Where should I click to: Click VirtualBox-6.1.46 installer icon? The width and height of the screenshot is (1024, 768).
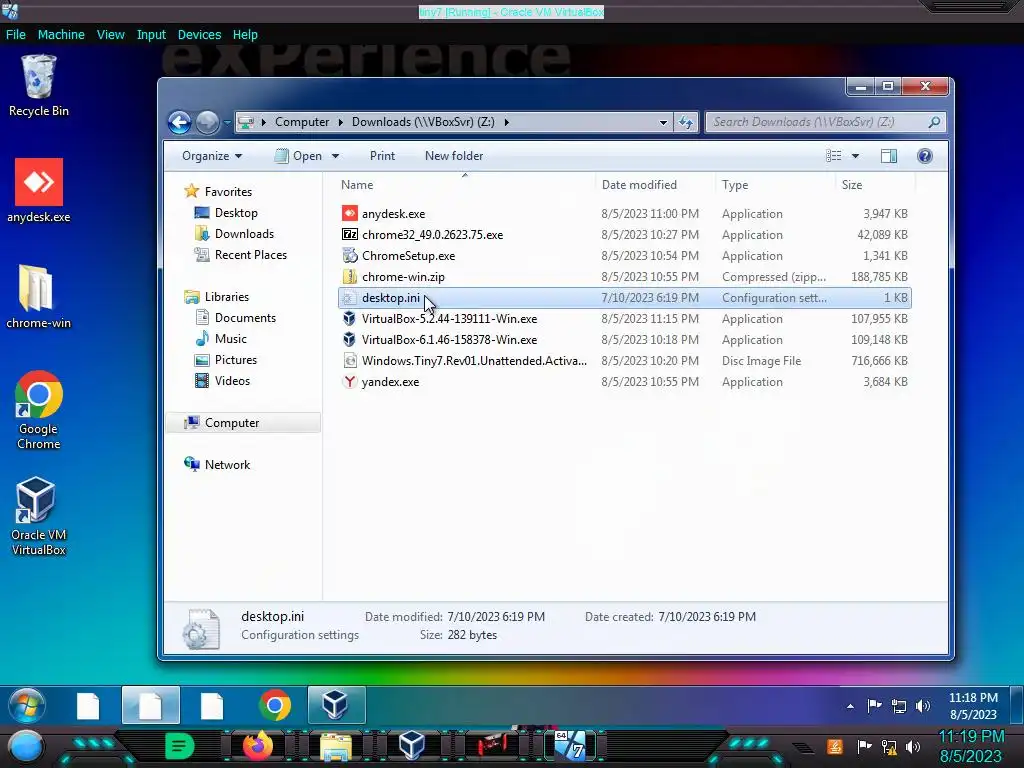350,340
